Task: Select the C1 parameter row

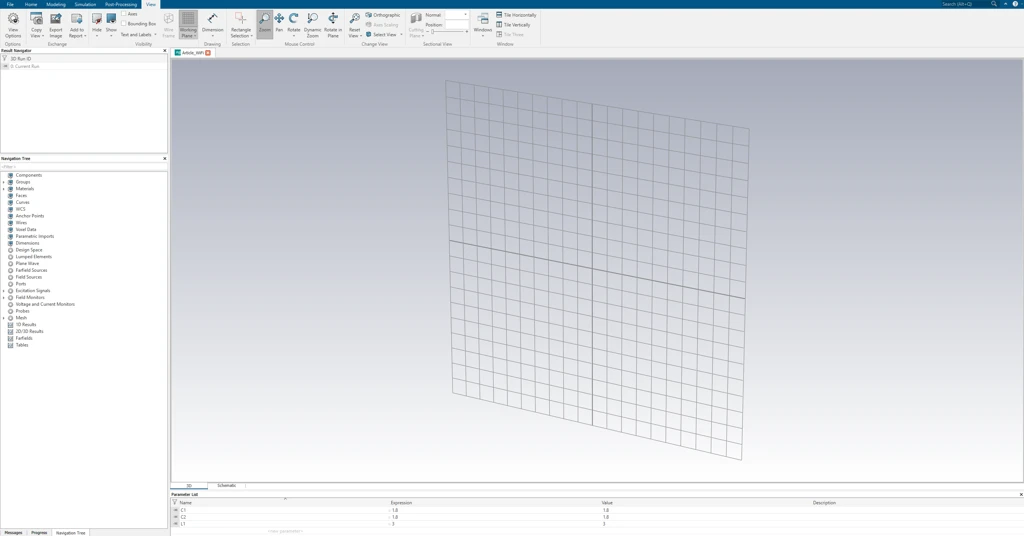Action: 597,510
